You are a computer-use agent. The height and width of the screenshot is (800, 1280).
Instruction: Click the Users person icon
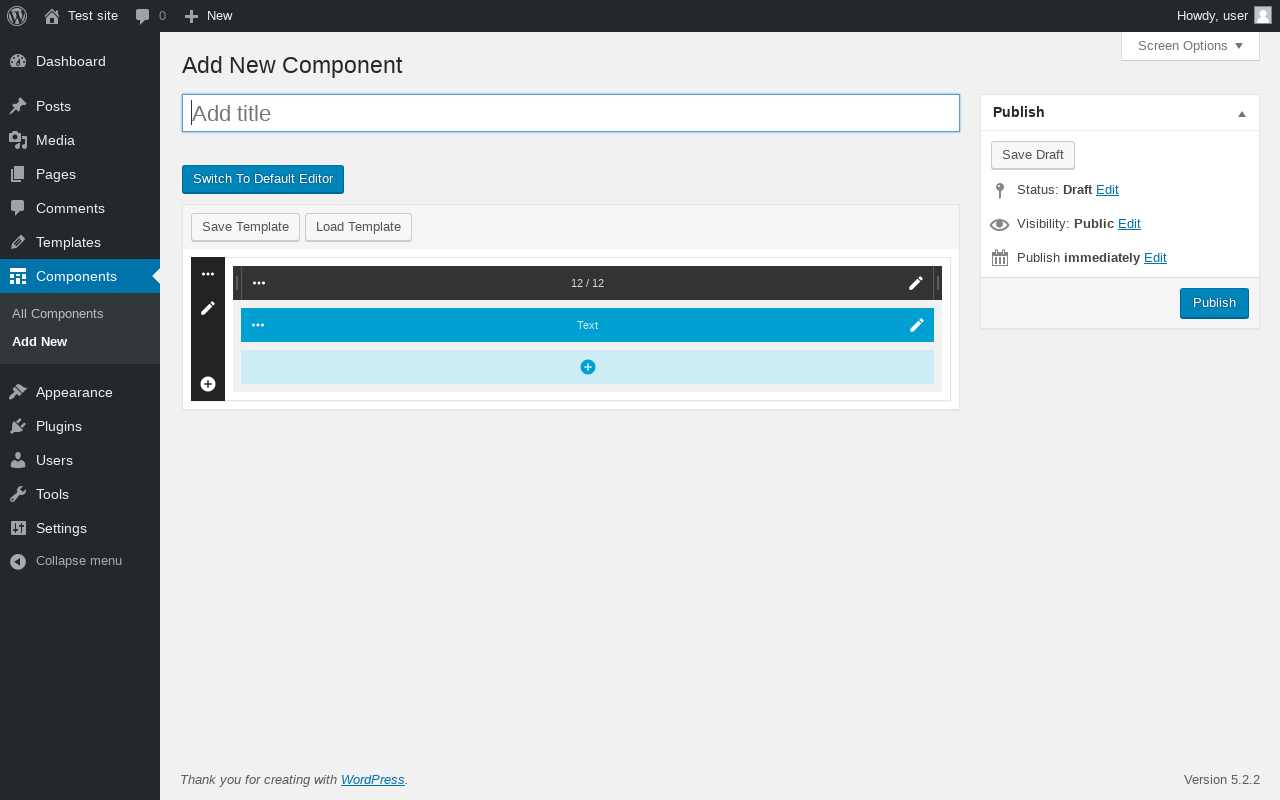click(18, 460)
